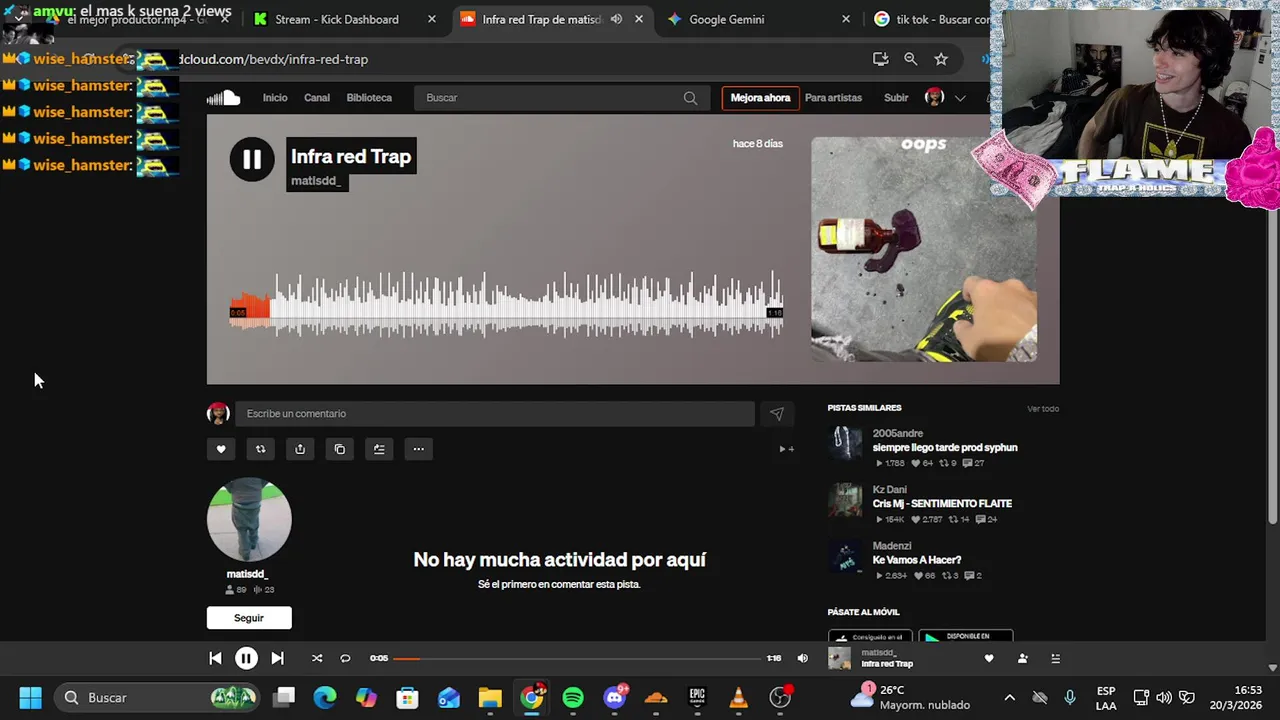Click the install app icon in the address bar
This screenshot has height=720, width=1280.
point(880,59)
